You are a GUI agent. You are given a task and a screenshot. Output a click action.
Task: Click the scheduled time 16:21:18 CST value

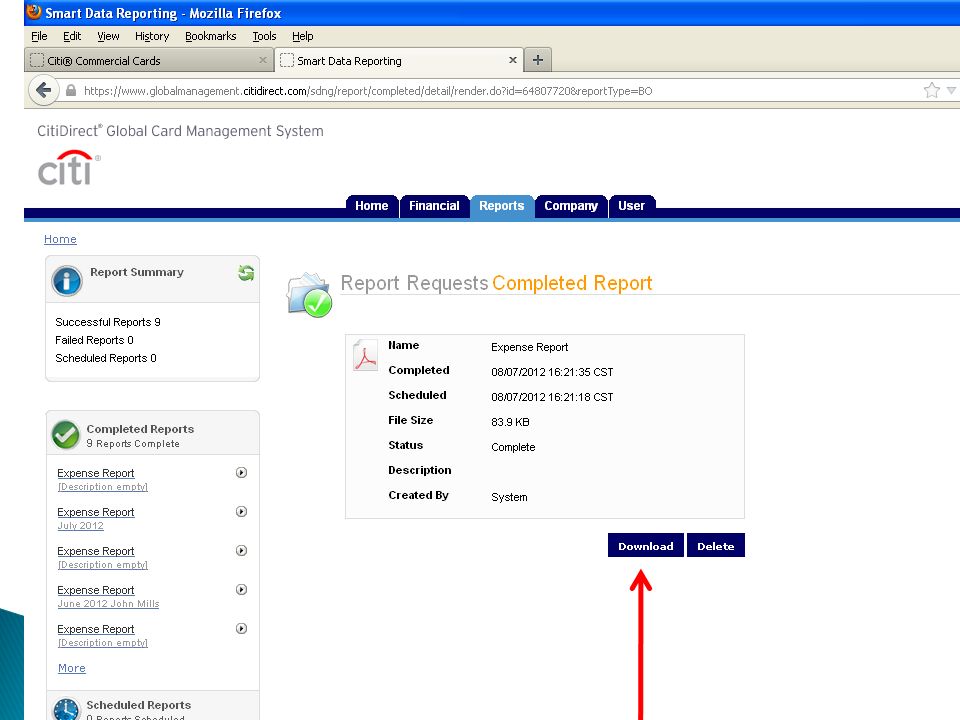[552, 397]
